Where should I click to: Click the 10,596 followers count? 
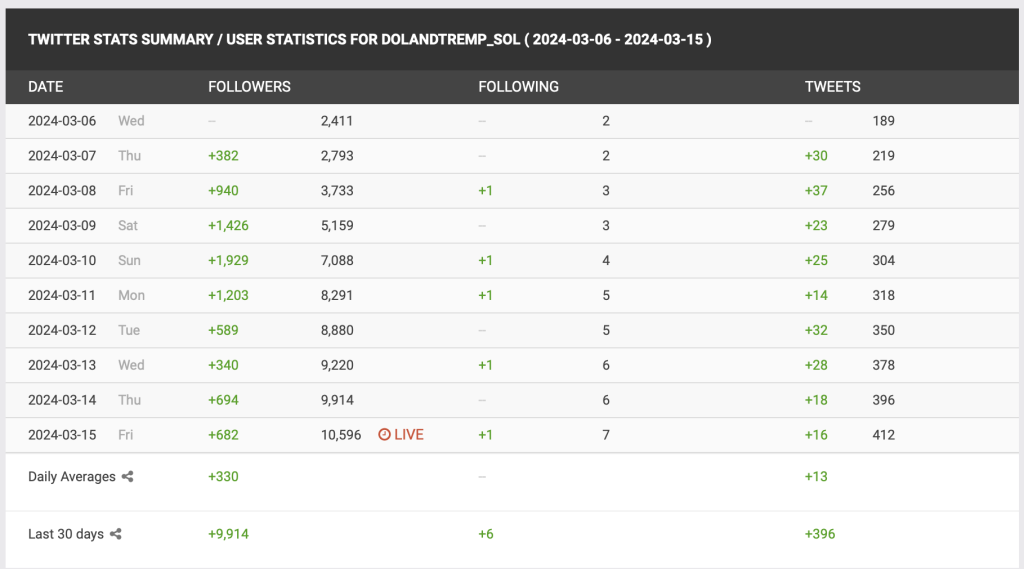pos(341,435)
